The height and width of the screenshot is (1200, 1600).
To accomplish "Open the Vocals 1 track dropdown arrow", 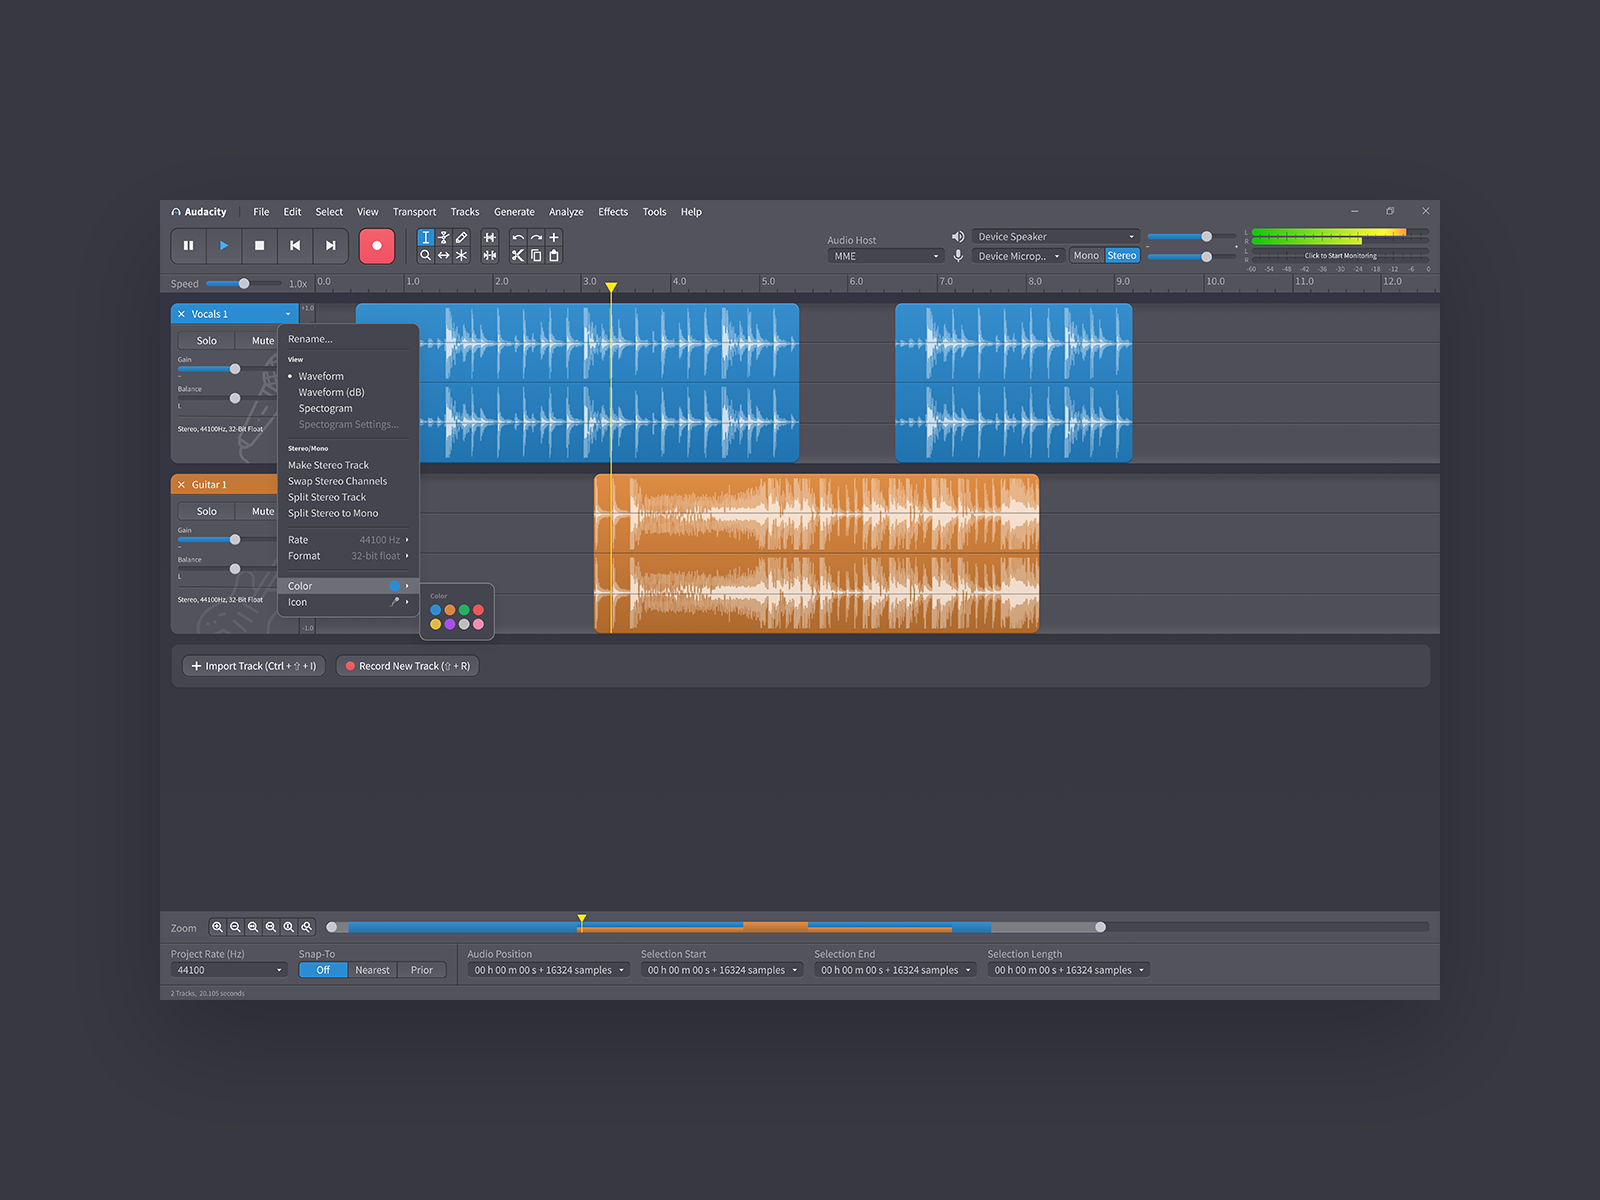I will [x=288, y=314].
